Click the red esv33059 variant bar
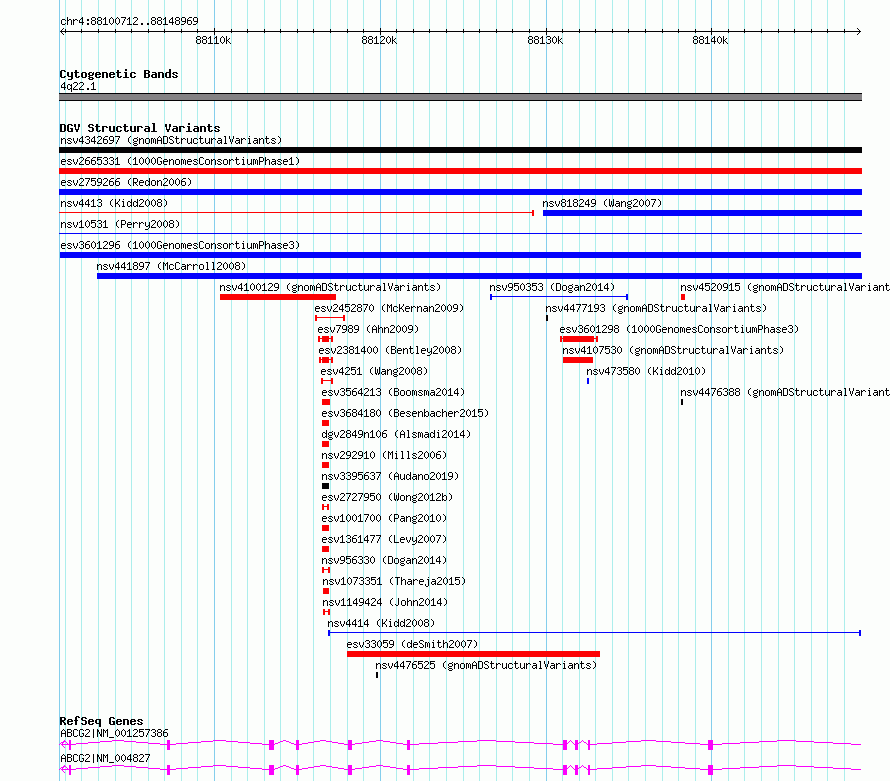Screen dimensions: 890x781 click(473, 654)
